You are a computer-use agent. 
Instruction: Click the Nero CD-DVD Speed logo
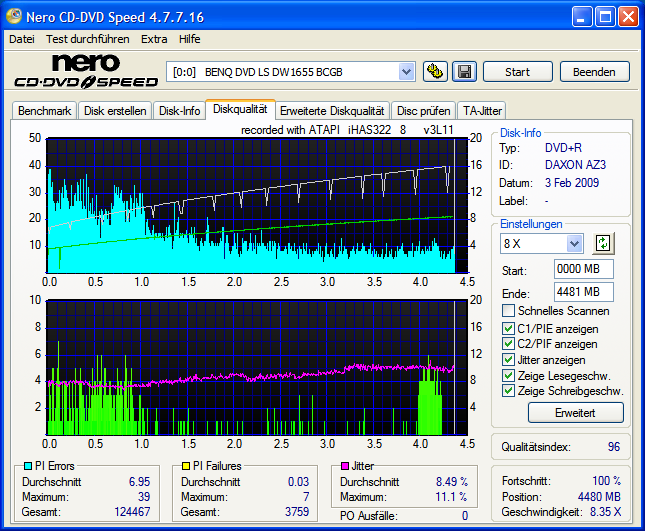pos(85,72)
